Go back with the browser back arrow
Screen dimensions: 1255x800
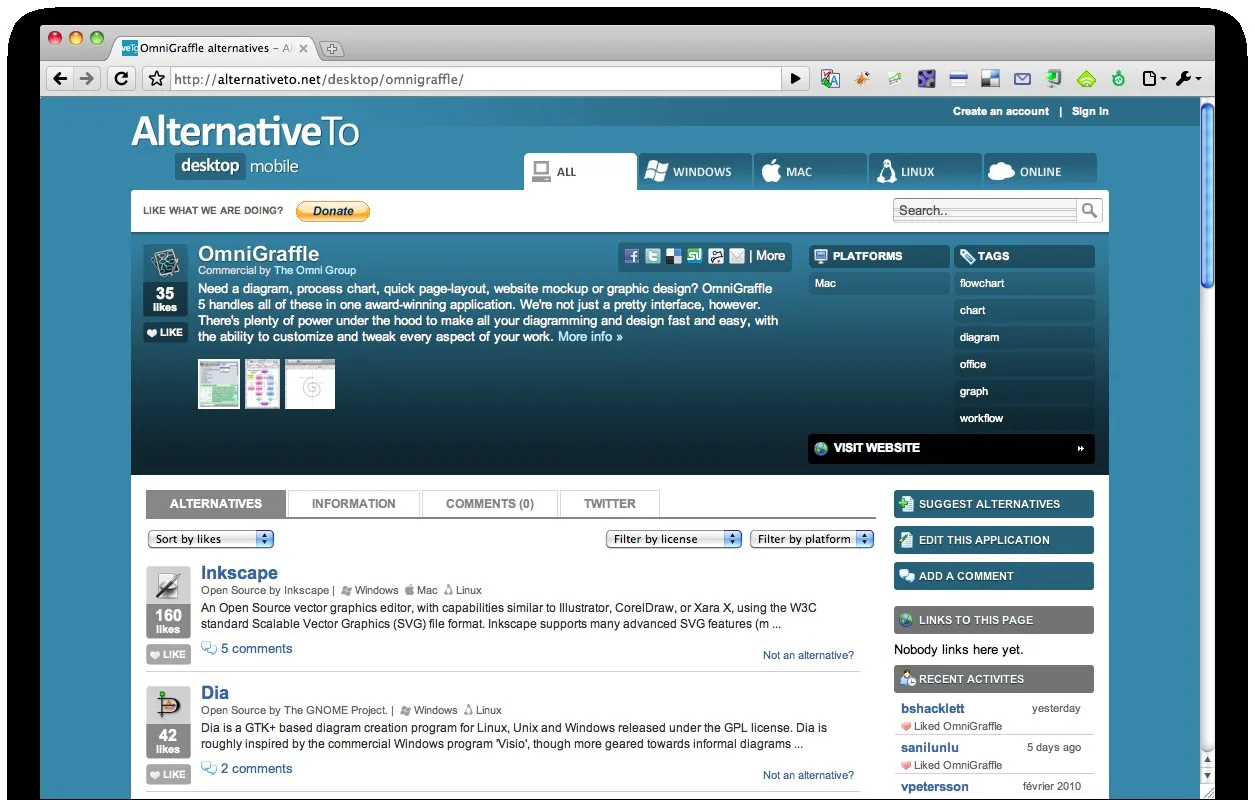point(60,78)
